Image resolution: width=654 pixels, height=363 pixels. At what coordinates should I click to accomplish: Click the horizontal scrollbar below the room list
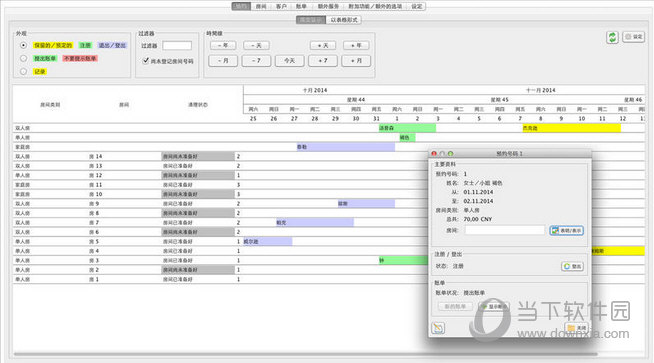pos(306,354)
